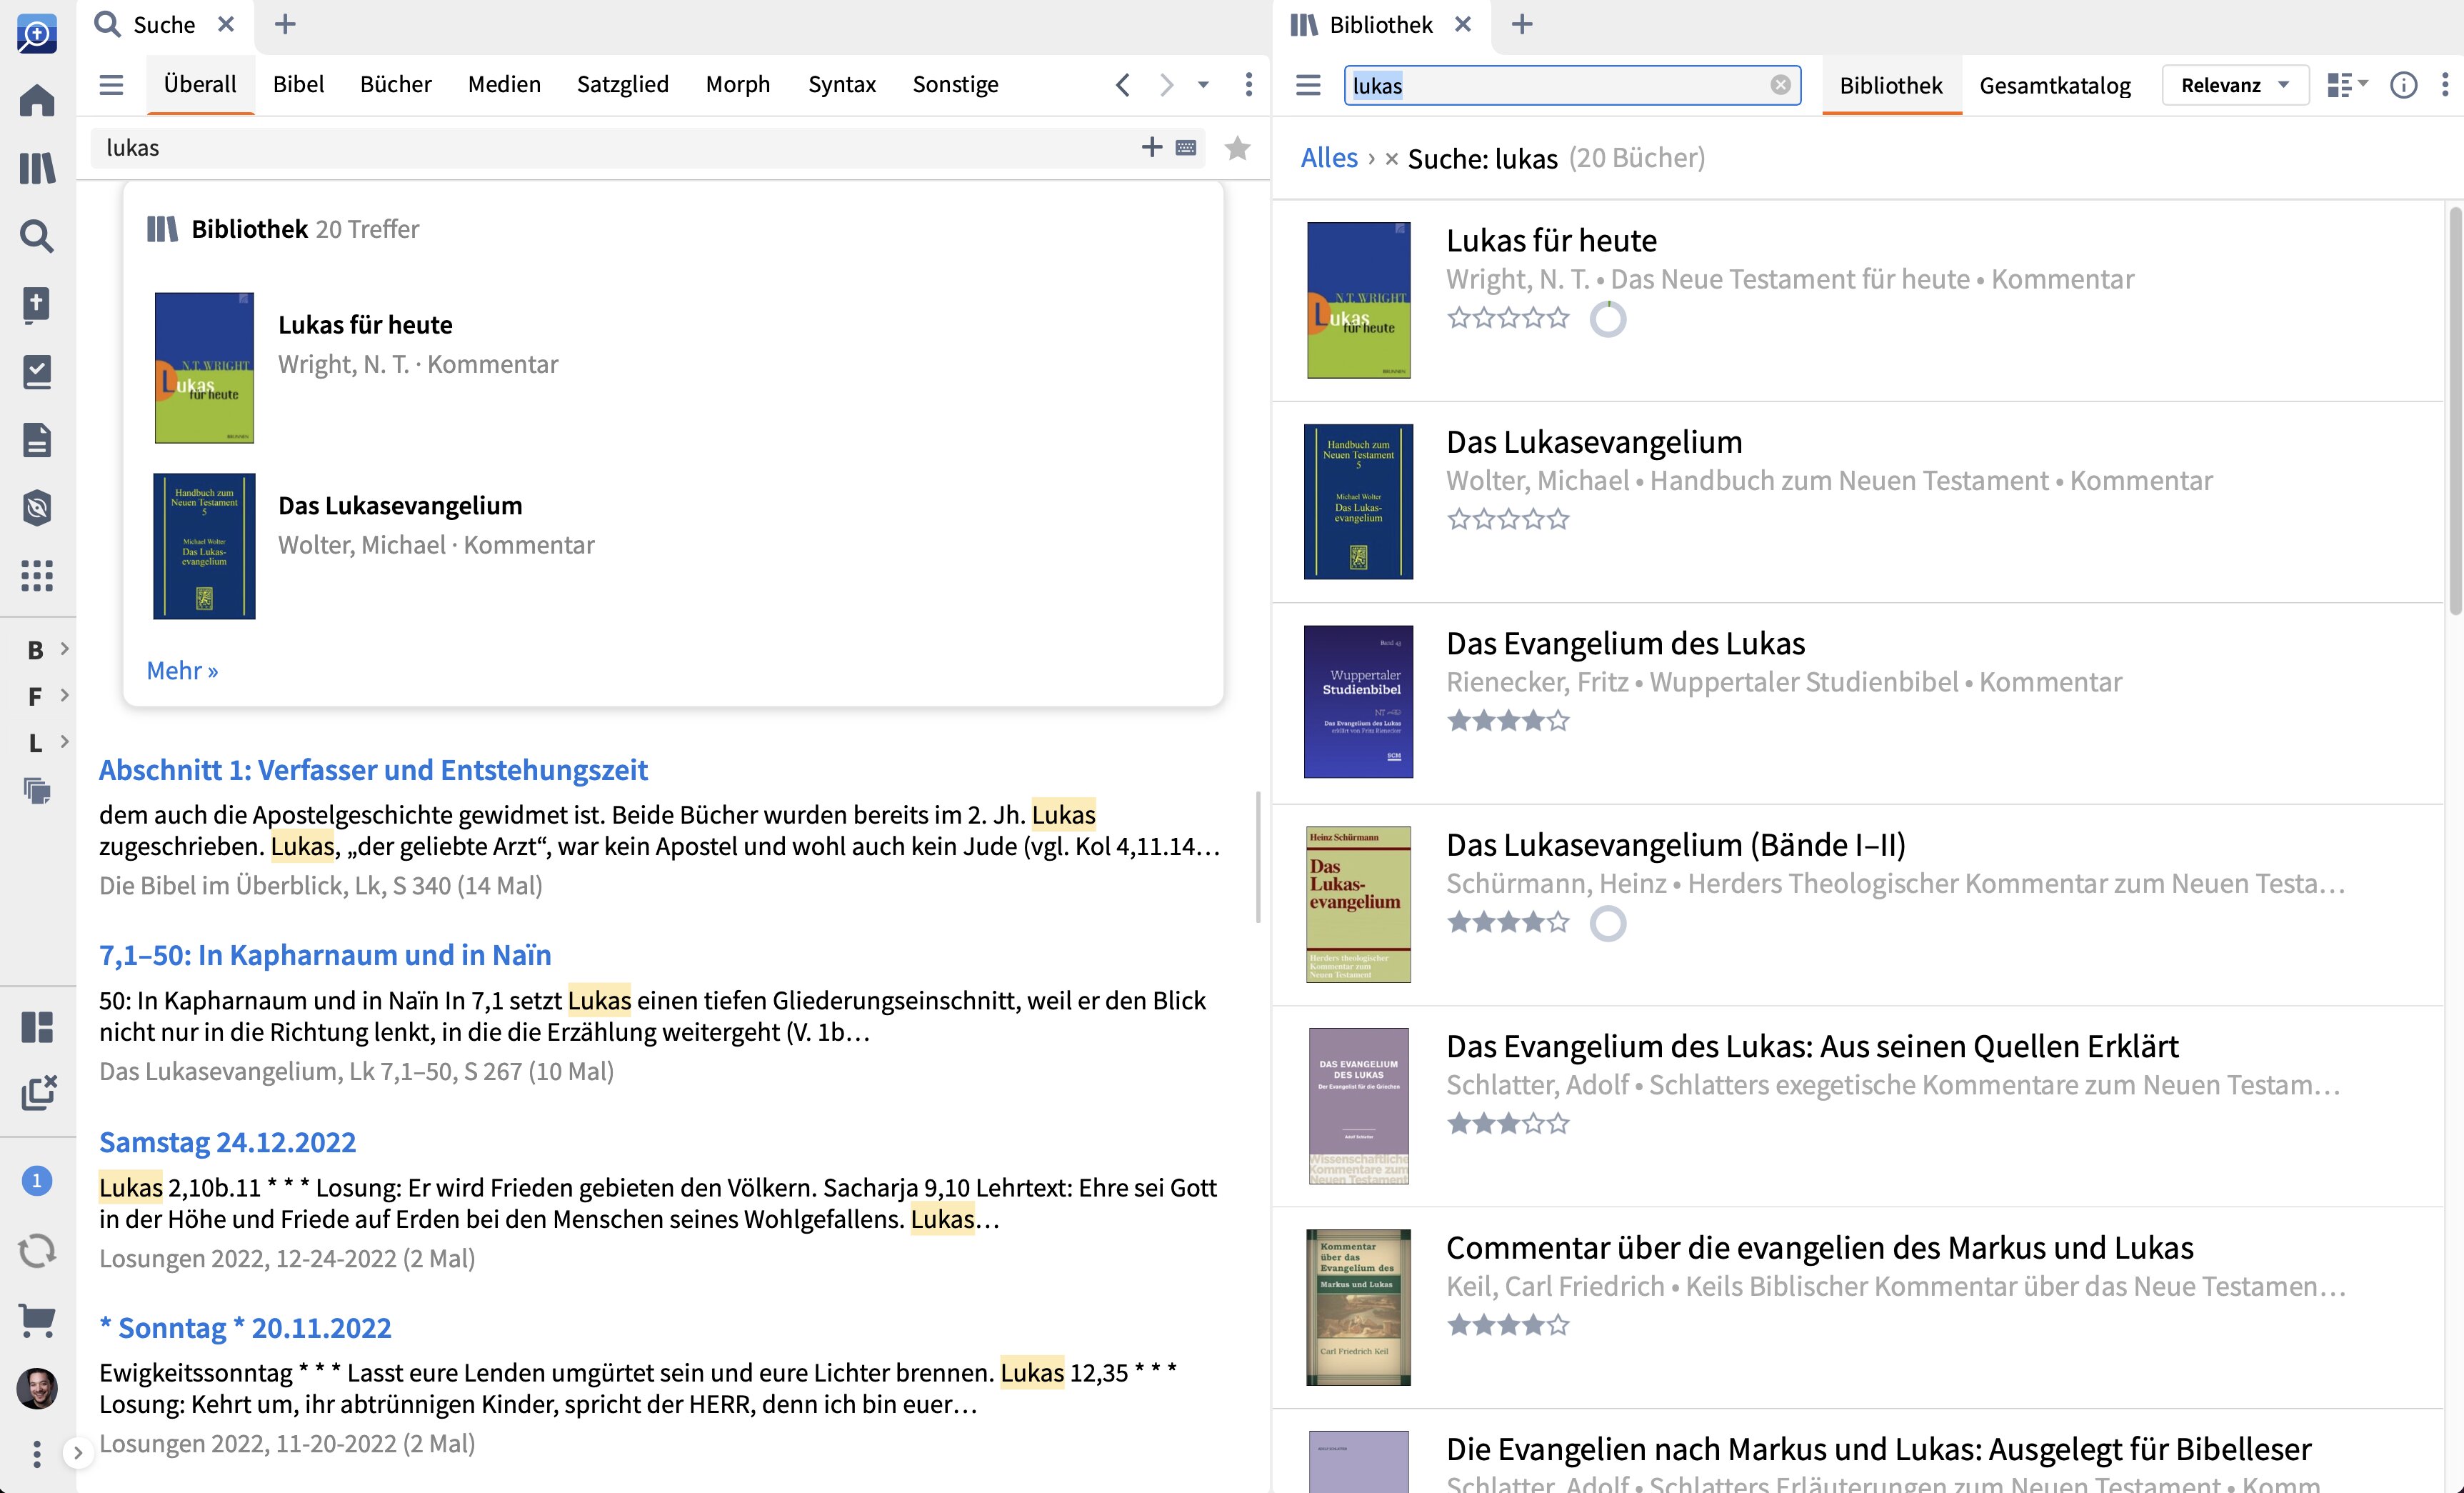Expand the B shortcut in the sidebar
This screenshot has height=1493, width=2464.
click(x=64, y=649)
